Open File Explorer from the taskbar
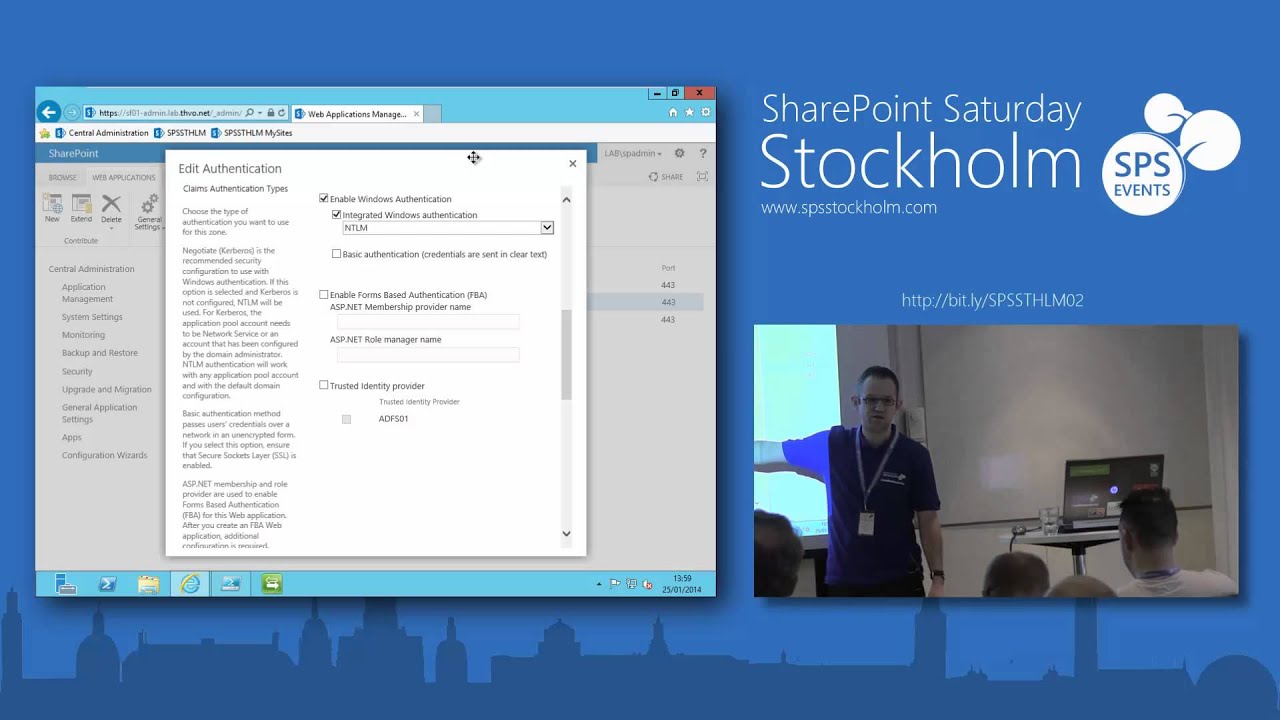The image size is (1280, 720). 148,584
